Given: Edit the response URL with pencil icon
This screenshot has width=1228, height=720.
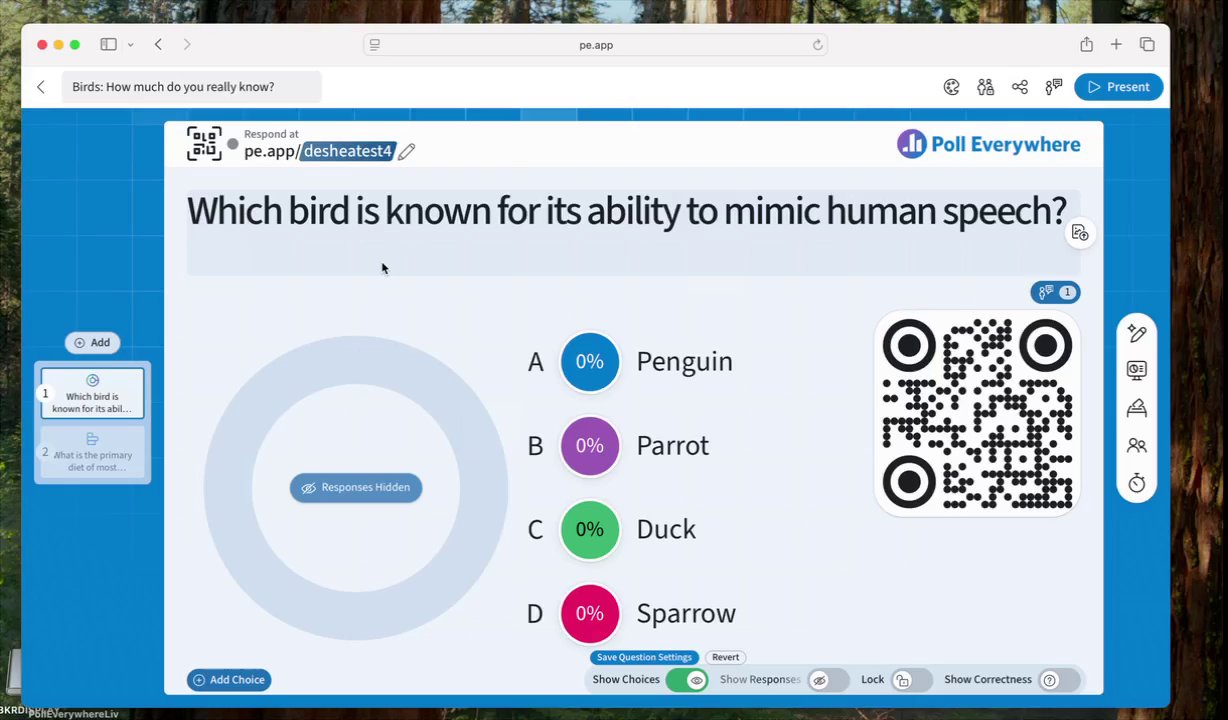Looking at the screenshot, I should coord(407,151).
